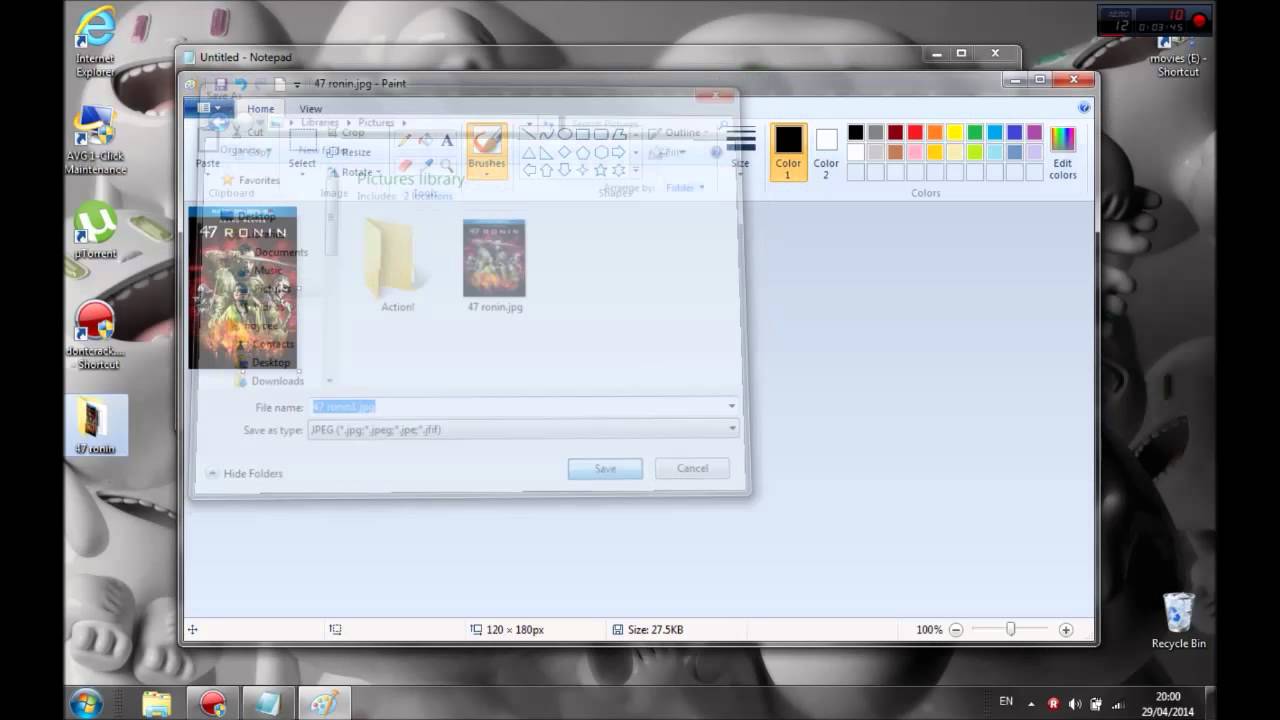Image resolution: width=1280 pixels, height=720 pixels.
Task: Switch to the Home ribbon tab in Paint
Action: 260,109
